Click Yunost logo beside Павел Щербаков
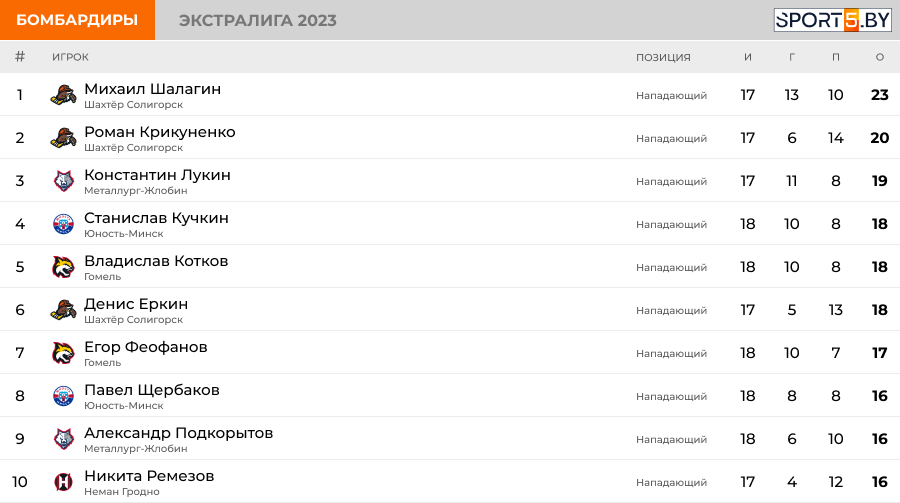Image resolution: width=900 pixels, height=503 pixels. (x=64, y=397)
